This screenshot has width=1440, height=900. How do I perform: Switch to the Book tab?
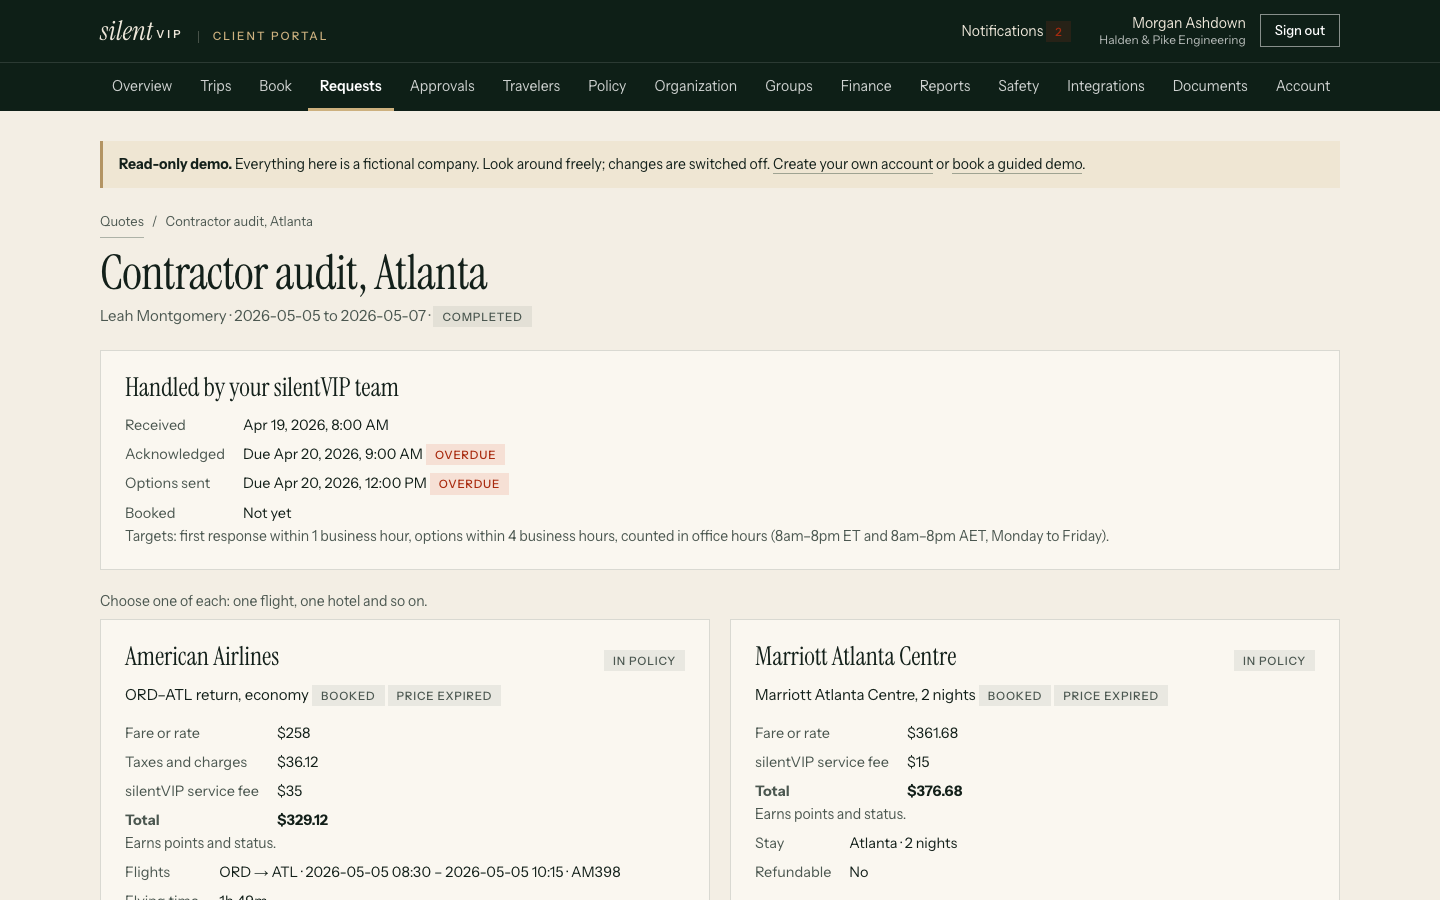point(275,86)
